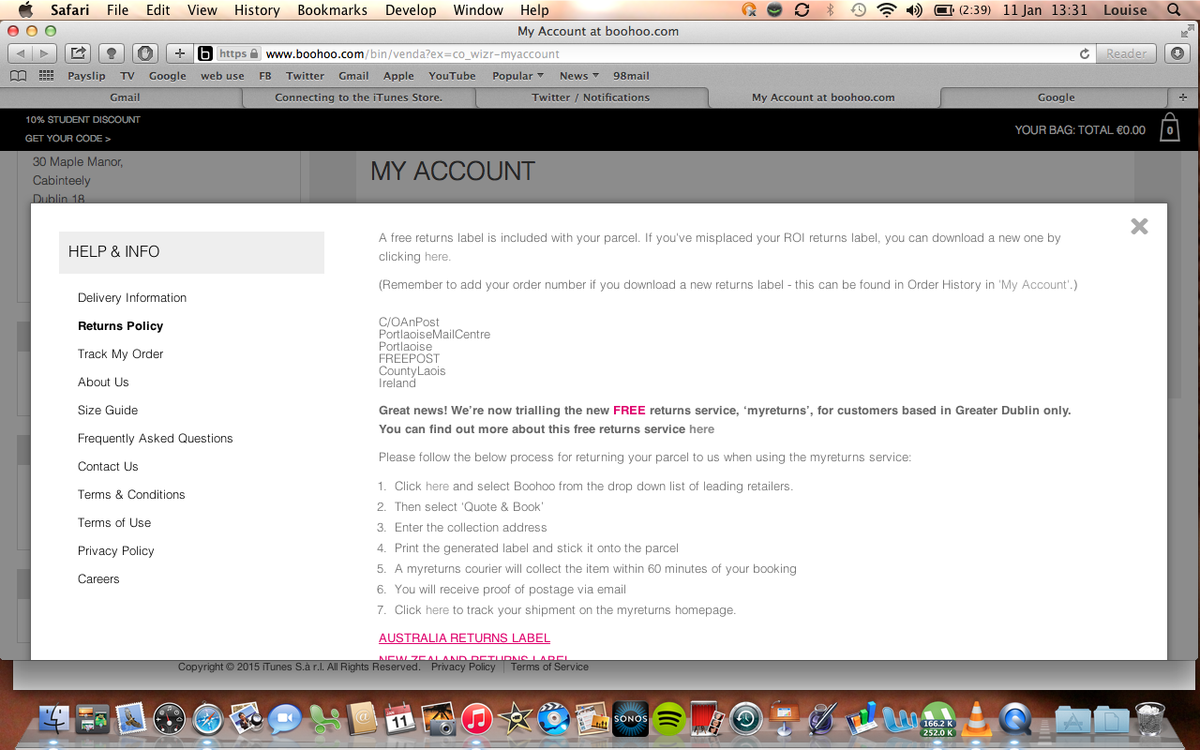Screen dimensions: 1200x750
Task: Open the News bookmarks dropdown
Action: pos(579,75)
